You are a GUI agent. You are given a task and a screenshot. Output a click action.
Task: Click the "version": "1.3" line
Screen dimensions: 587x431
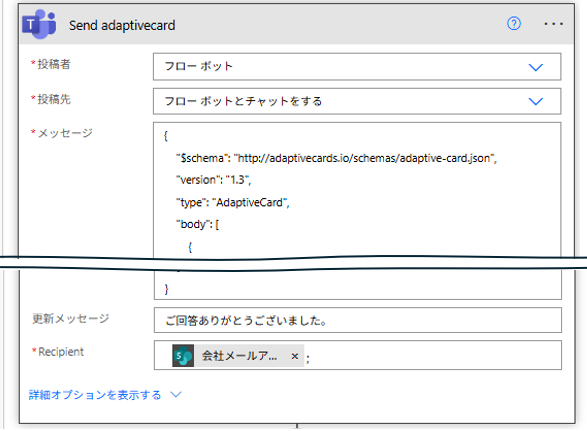pos(213,180)
